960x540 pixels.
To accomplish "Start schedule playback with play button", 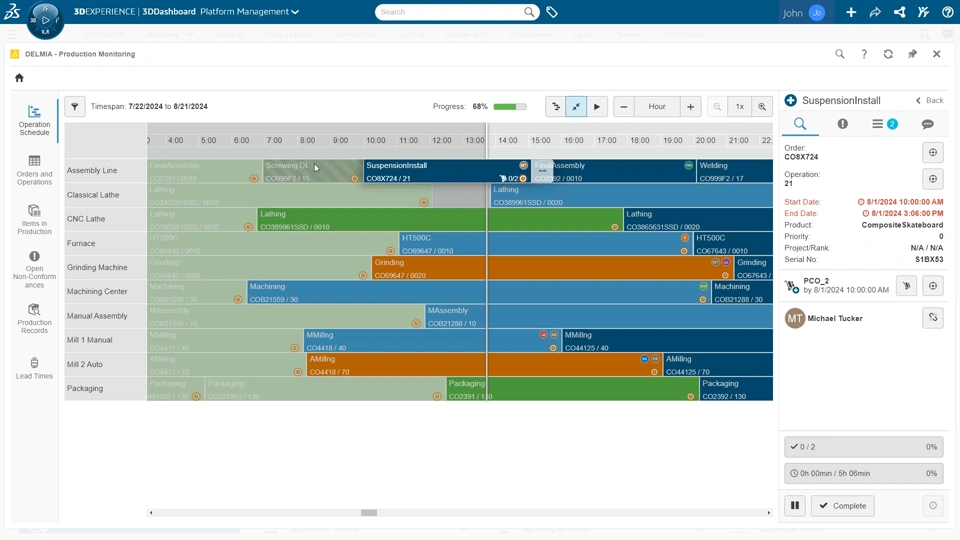I will click(597, 107).
